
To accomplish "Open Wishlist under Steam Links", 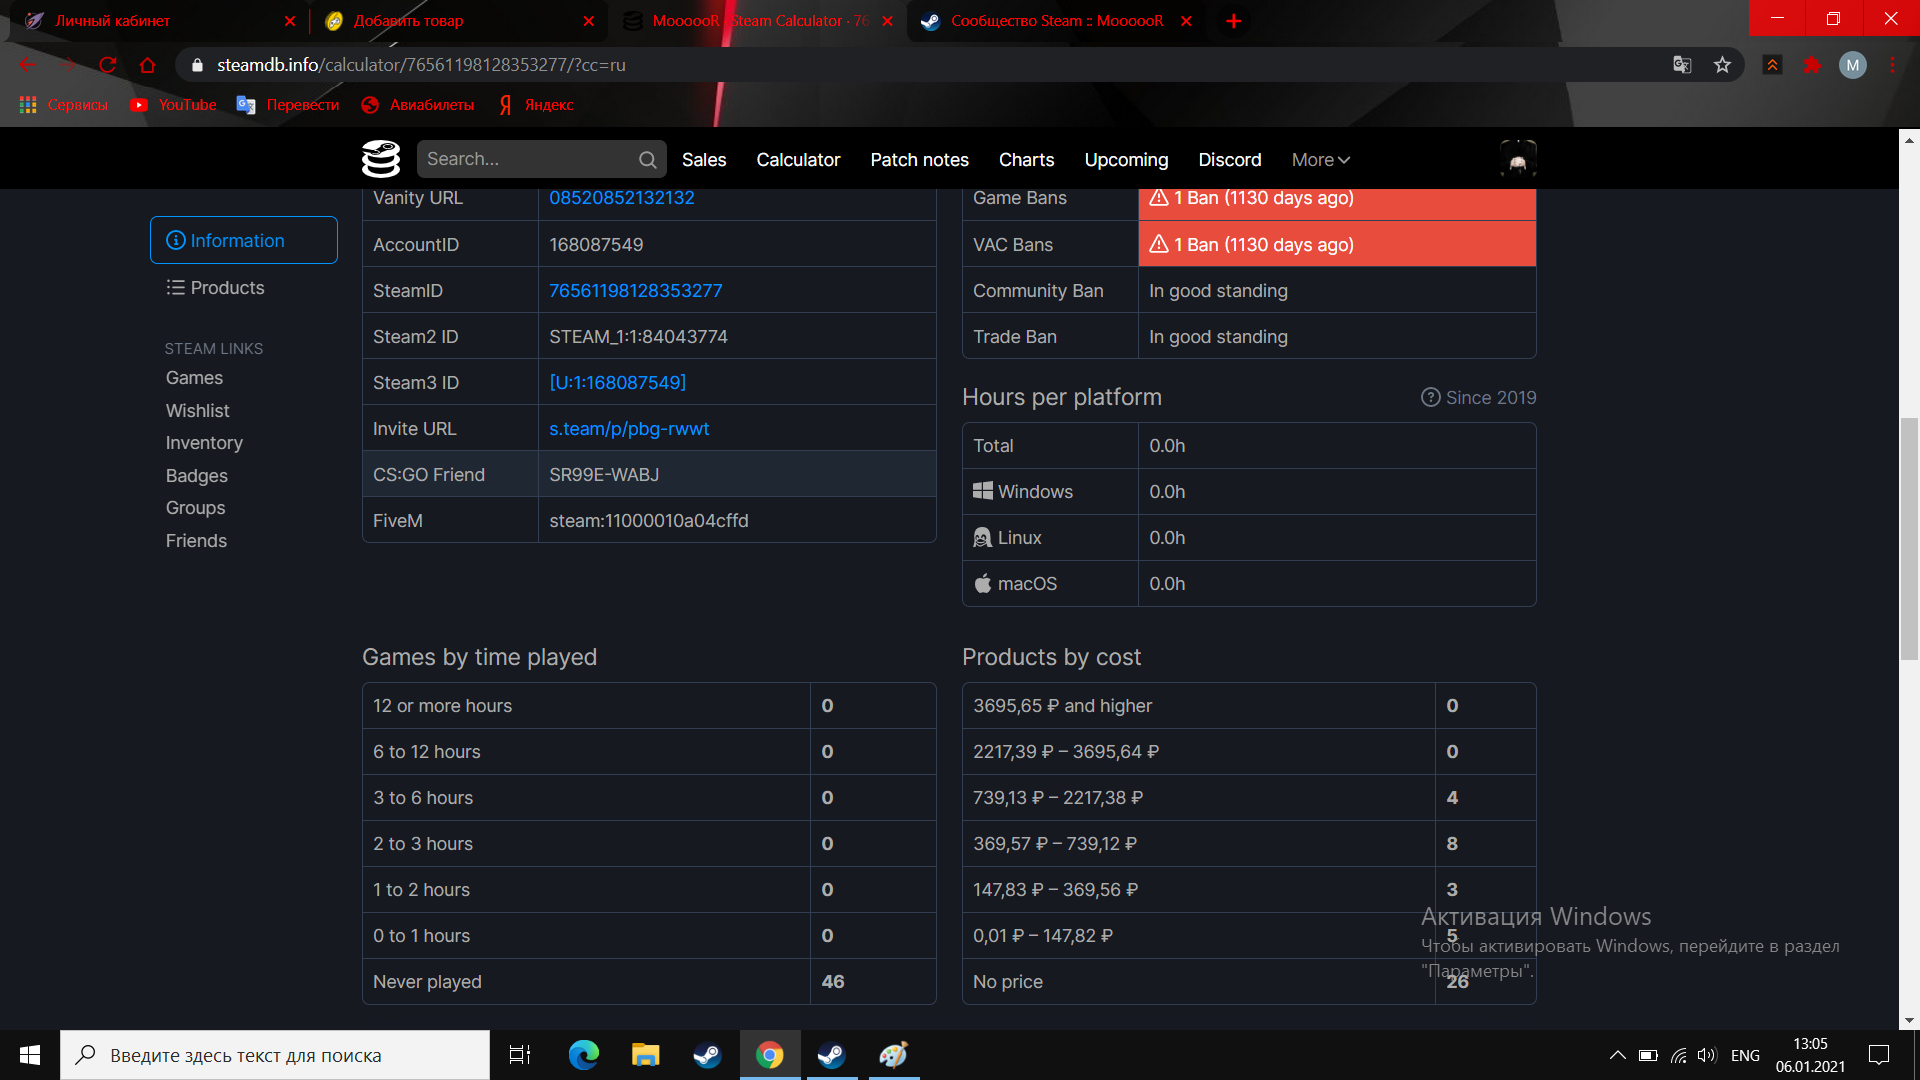I will [197, 411].
